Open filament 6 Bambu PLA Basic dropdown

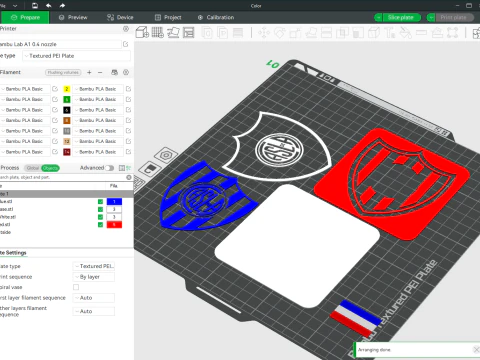pyautogui.click(x=98, y=110)
